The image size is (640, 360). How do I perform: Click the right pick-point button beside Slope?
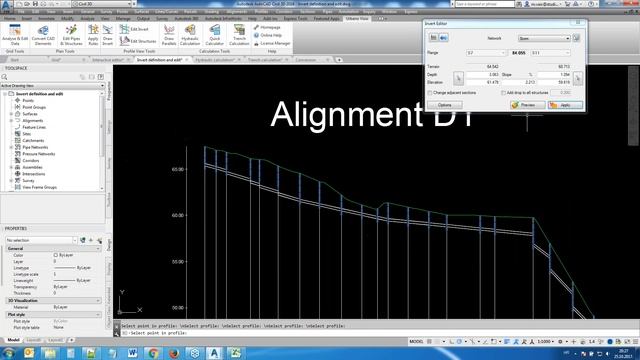pos(578,78)
